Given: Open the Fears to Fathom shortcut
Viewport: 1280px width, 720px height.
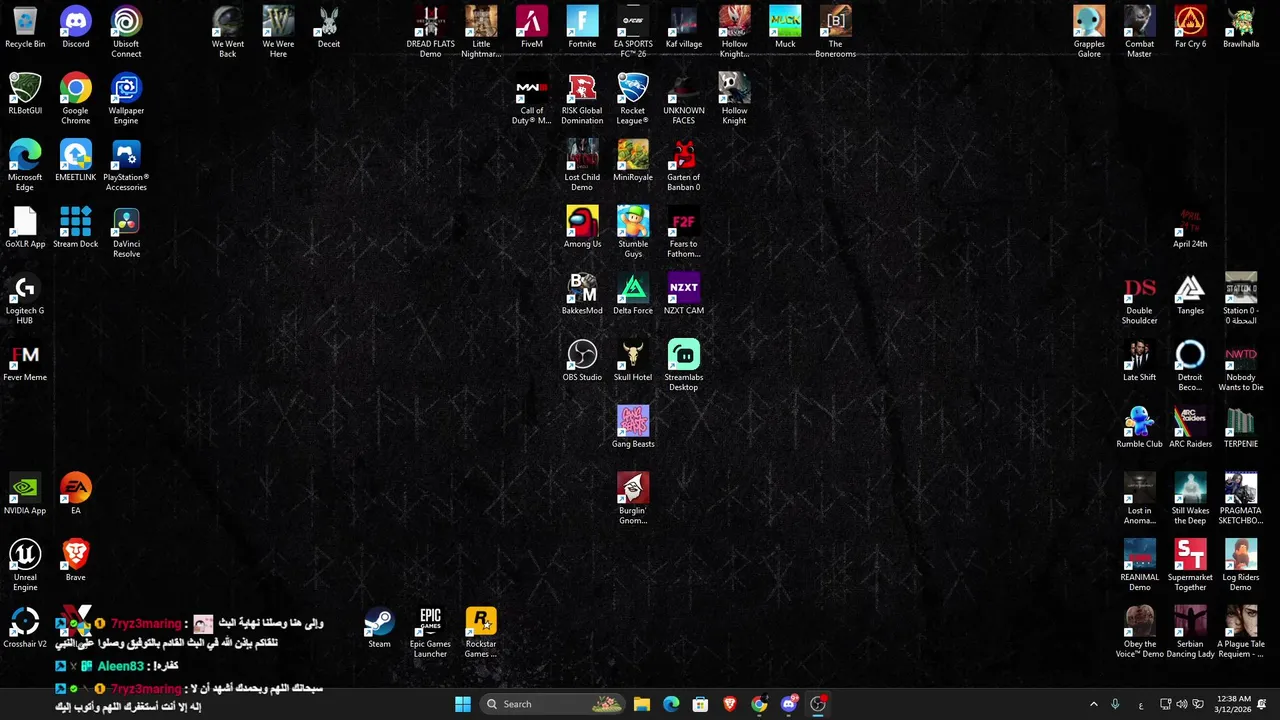Looking at the screenshot, I should click(684, 232).
